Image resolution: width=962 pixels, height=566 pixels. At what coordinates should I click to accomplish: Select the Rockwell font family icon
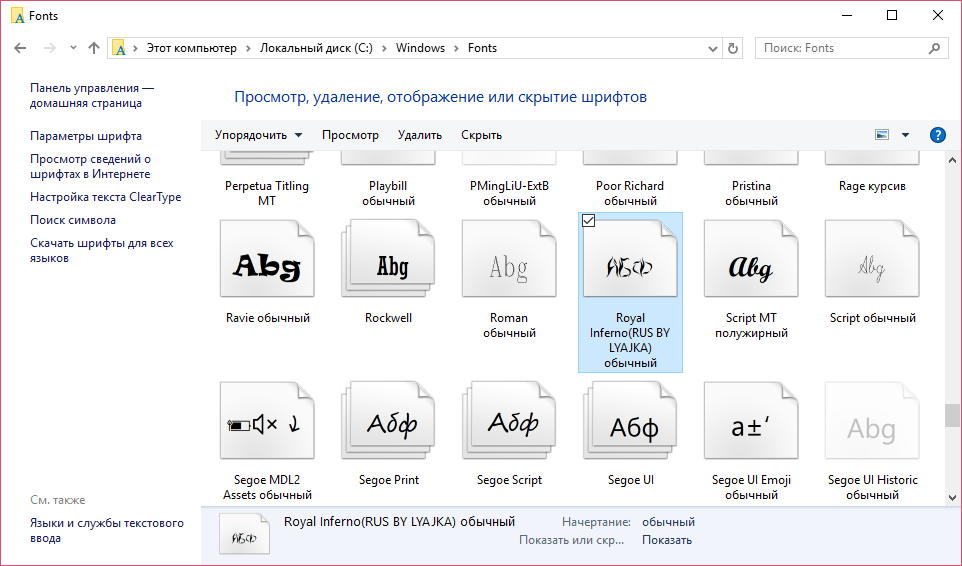389,265
